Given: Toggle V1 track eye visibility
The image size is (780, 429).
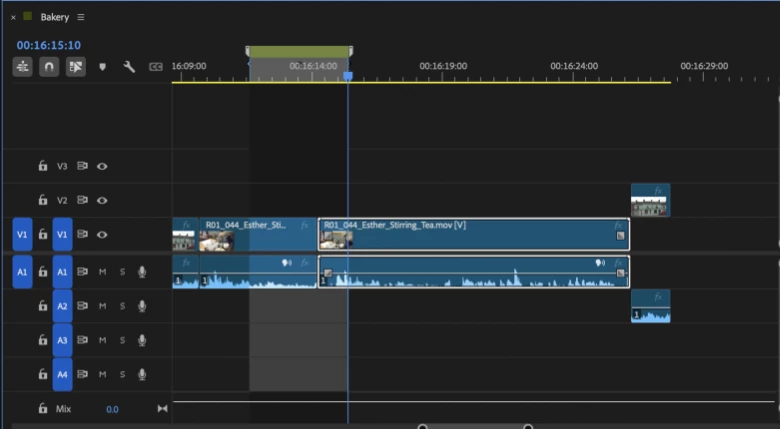Looking at the screenshot, I should click(102, 234).
